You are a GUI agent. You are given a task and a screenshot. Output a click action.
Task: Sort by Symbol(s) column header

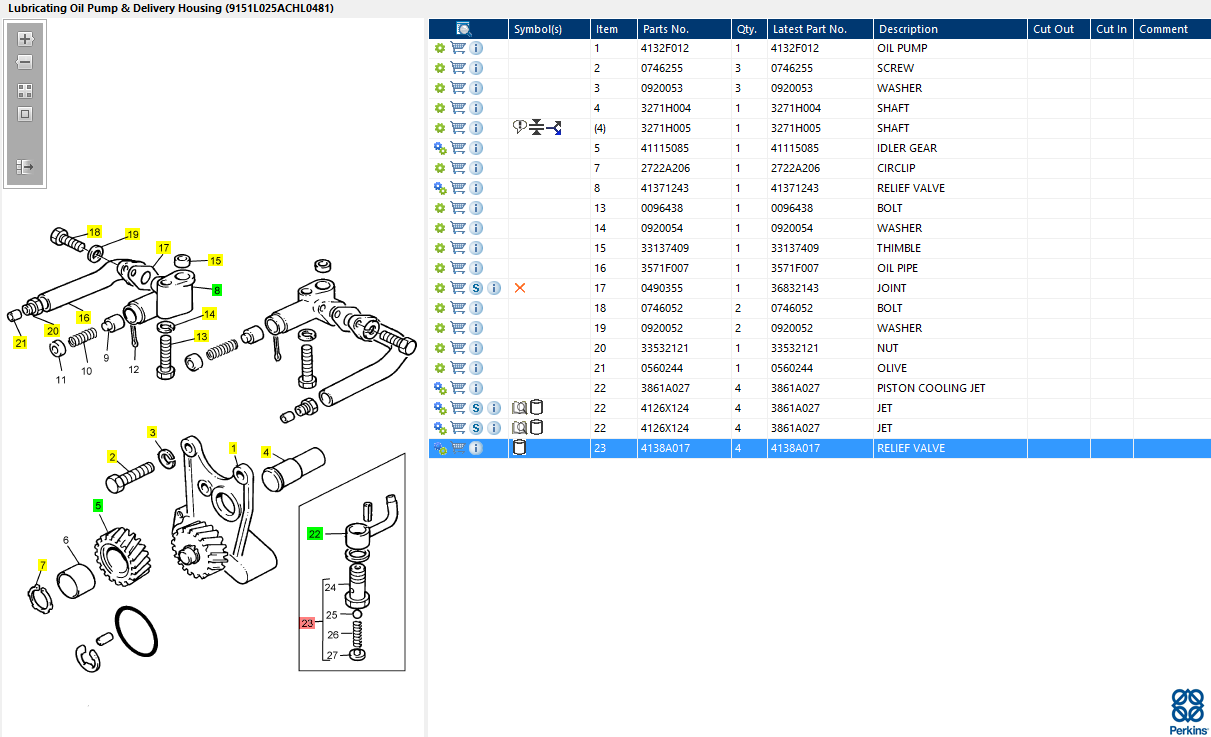[538, 29]
